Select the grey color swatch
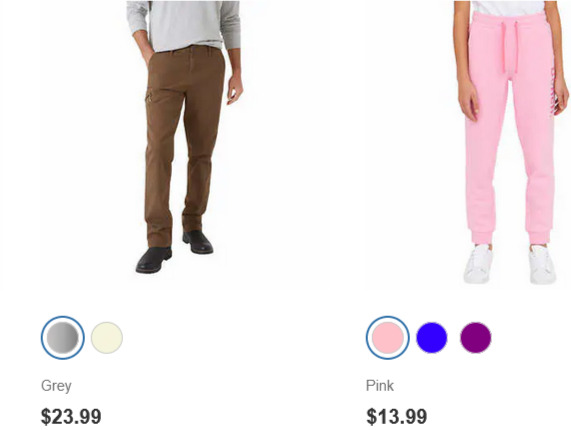571x430 pixels. [63, 338]
